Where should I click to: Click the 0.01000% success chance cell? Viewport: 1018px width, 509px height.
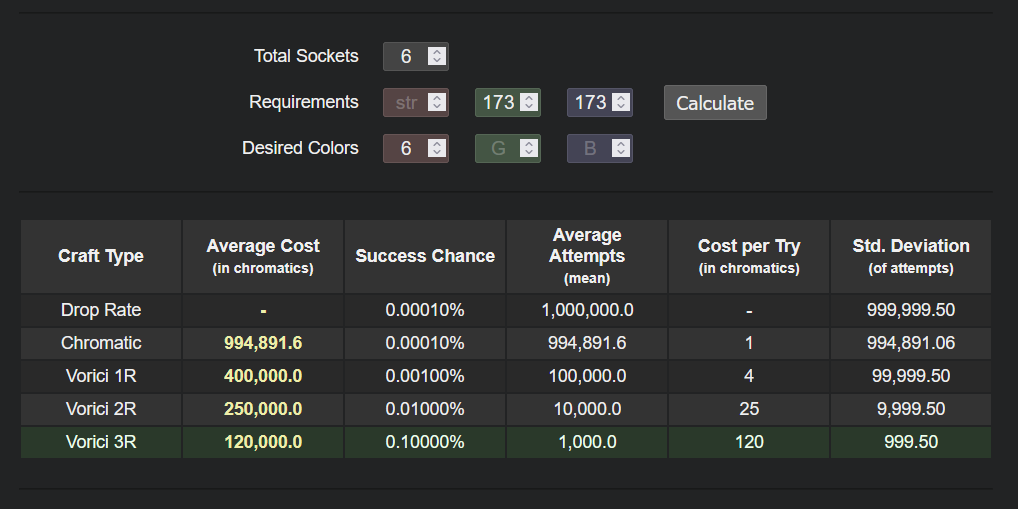tap(425, 410)
